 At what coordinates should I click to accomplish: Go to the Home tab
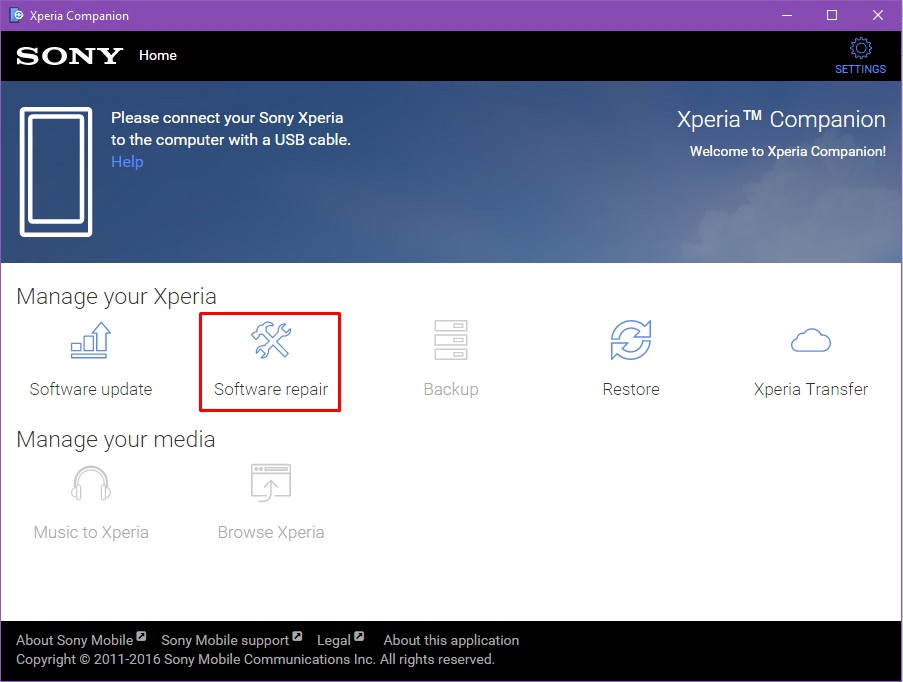click(x=158, y=55)
